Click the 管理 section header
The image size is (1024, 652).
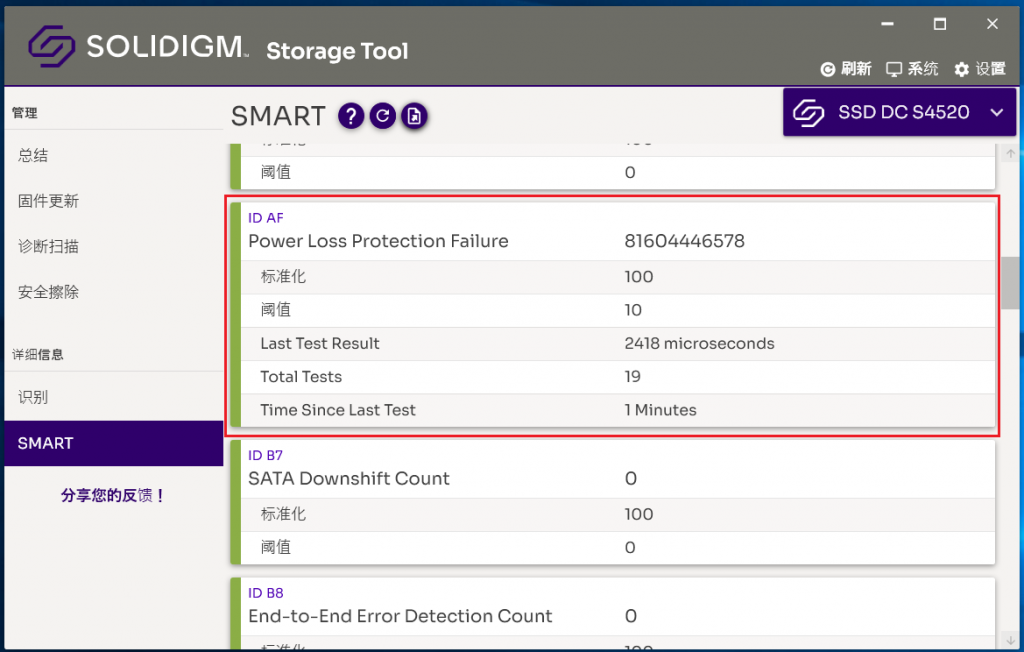[x=25, y=112]
